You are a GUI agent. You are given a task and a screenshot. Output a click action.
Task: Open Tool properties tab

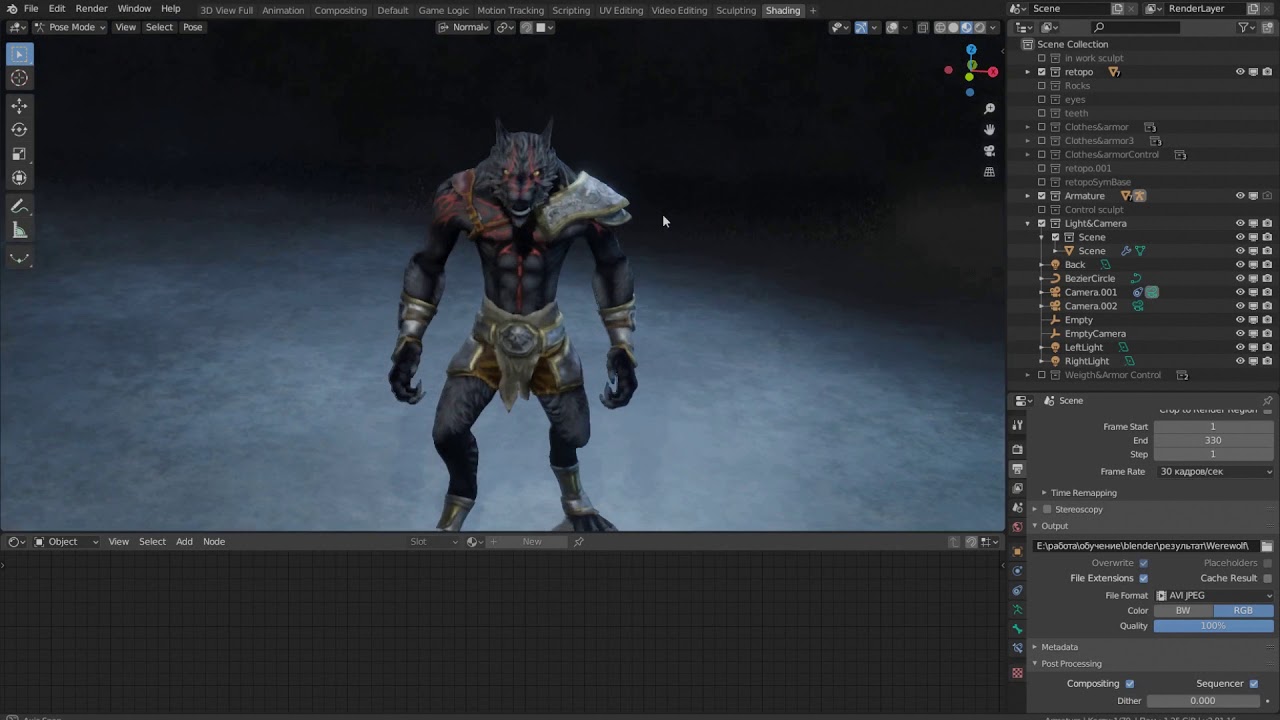coord(1017,425)
